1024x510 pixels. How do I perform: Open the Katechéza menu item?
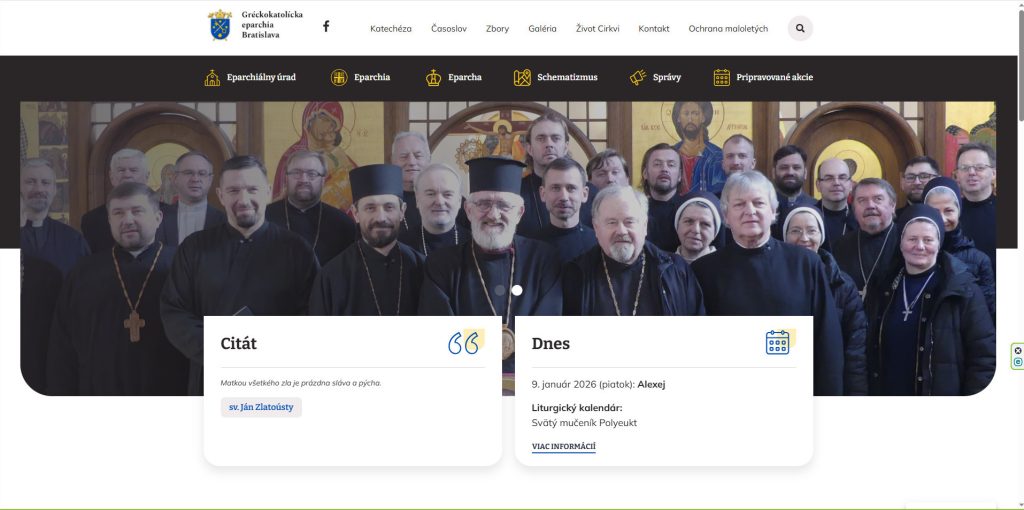pos(390,29)
